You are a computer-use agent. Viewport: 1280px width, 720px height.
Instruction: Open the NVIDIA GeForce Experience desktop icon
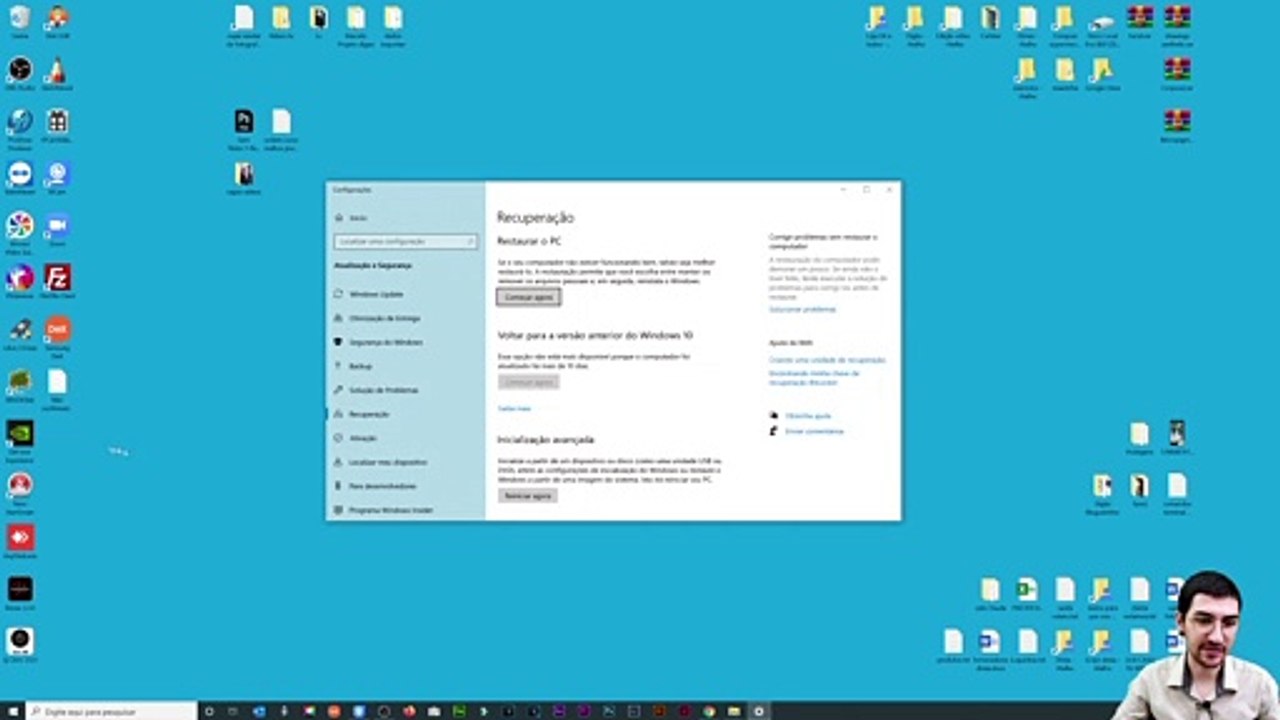click(x=19, y=434)
